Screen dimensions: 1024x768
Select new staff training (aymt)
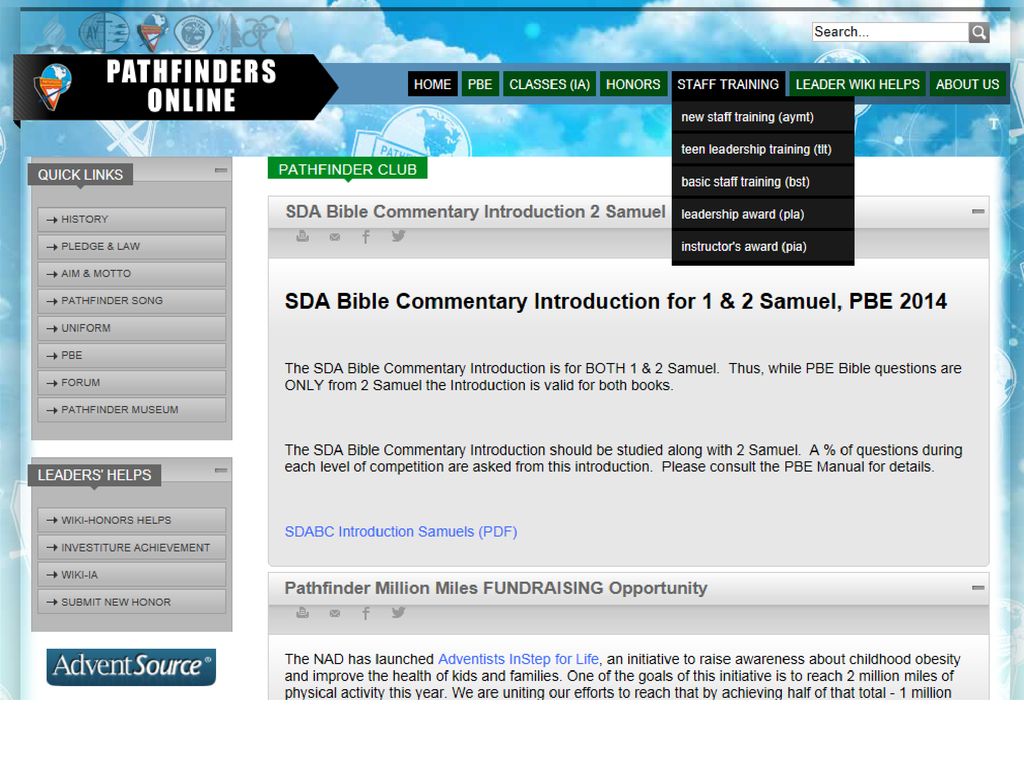click(x=763, y=117)
